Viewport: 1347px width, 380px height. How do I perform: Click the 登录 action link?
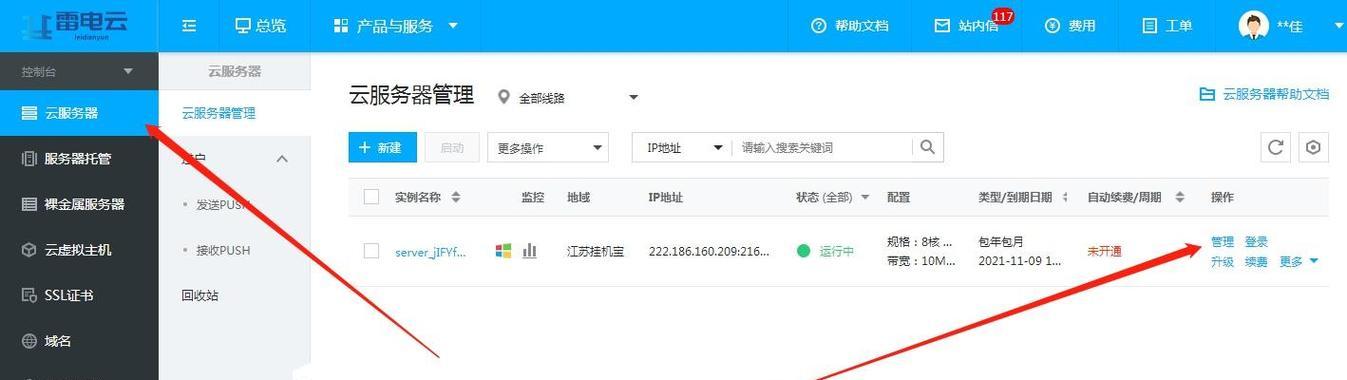pyautogui.click(x=1256, y=241)
